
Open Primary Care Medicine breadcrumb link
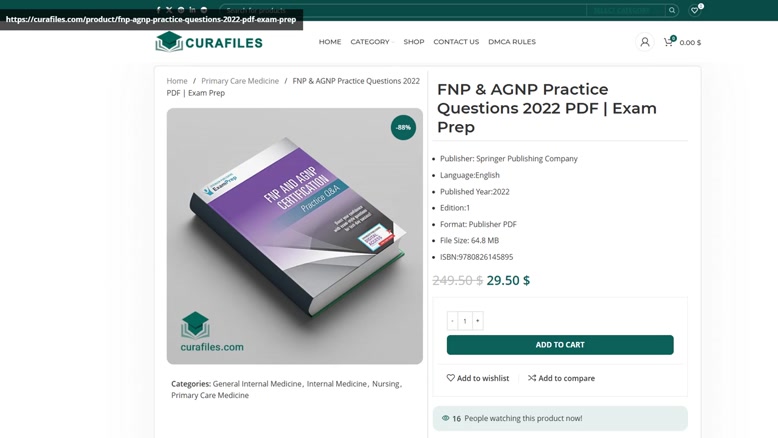click(240, 81)
